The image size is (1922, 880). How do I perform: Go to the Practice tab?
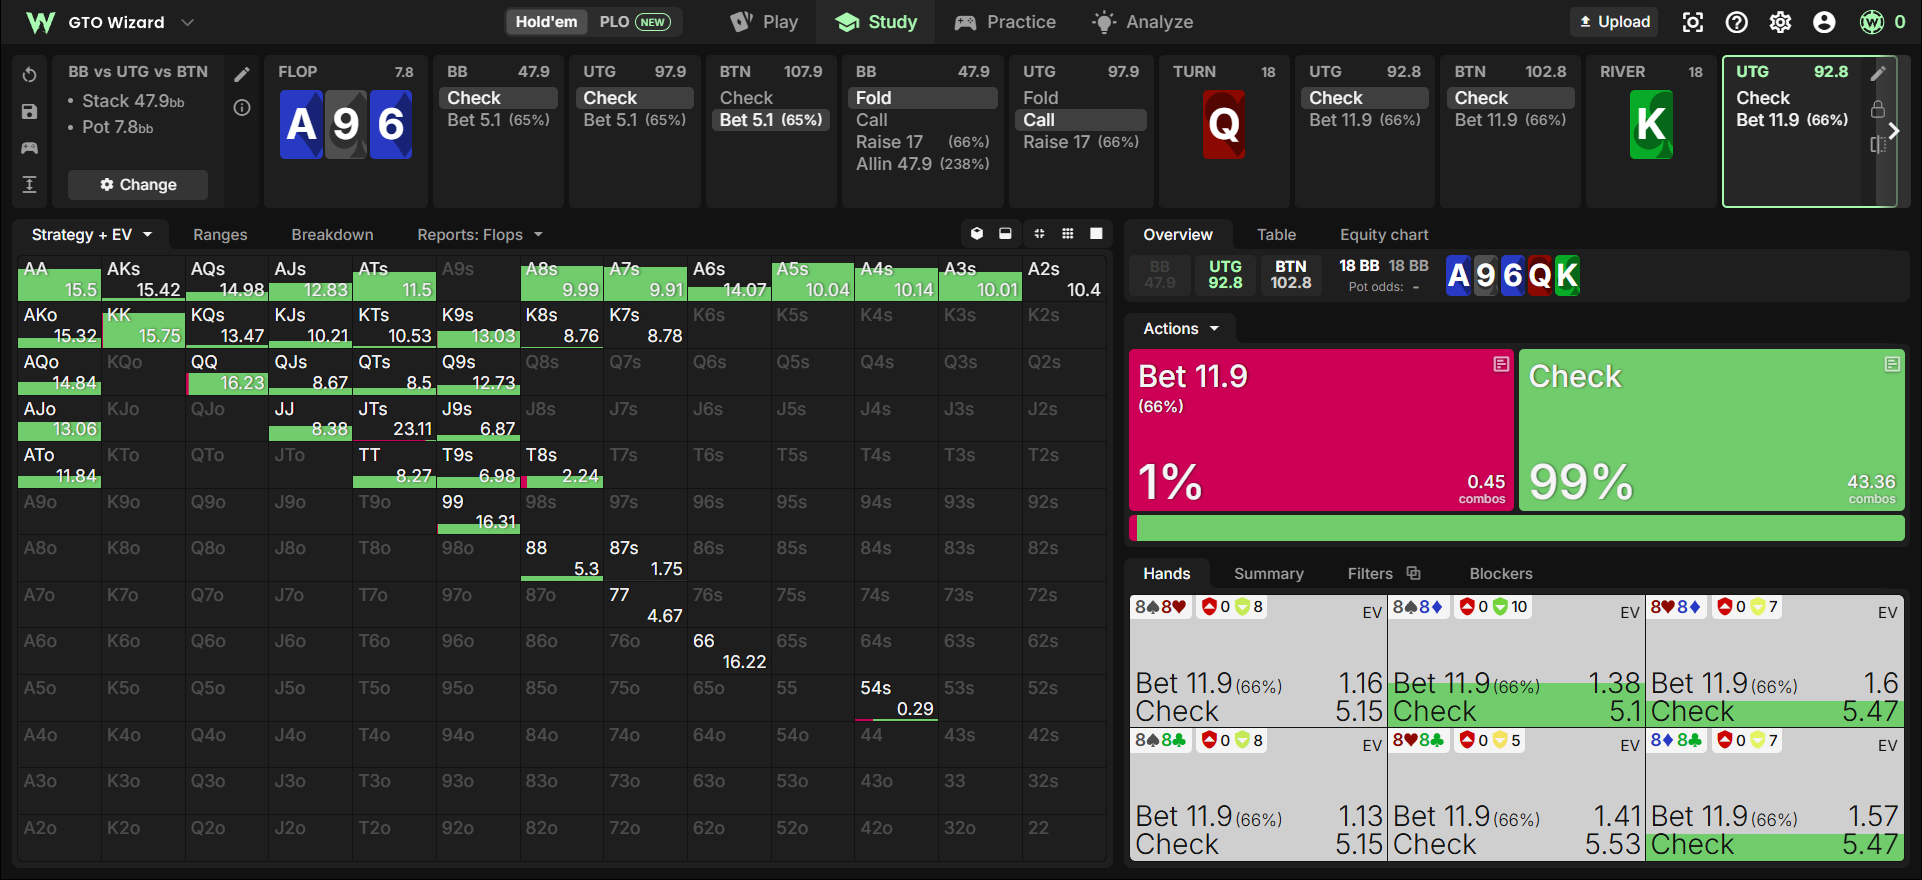1005,22
